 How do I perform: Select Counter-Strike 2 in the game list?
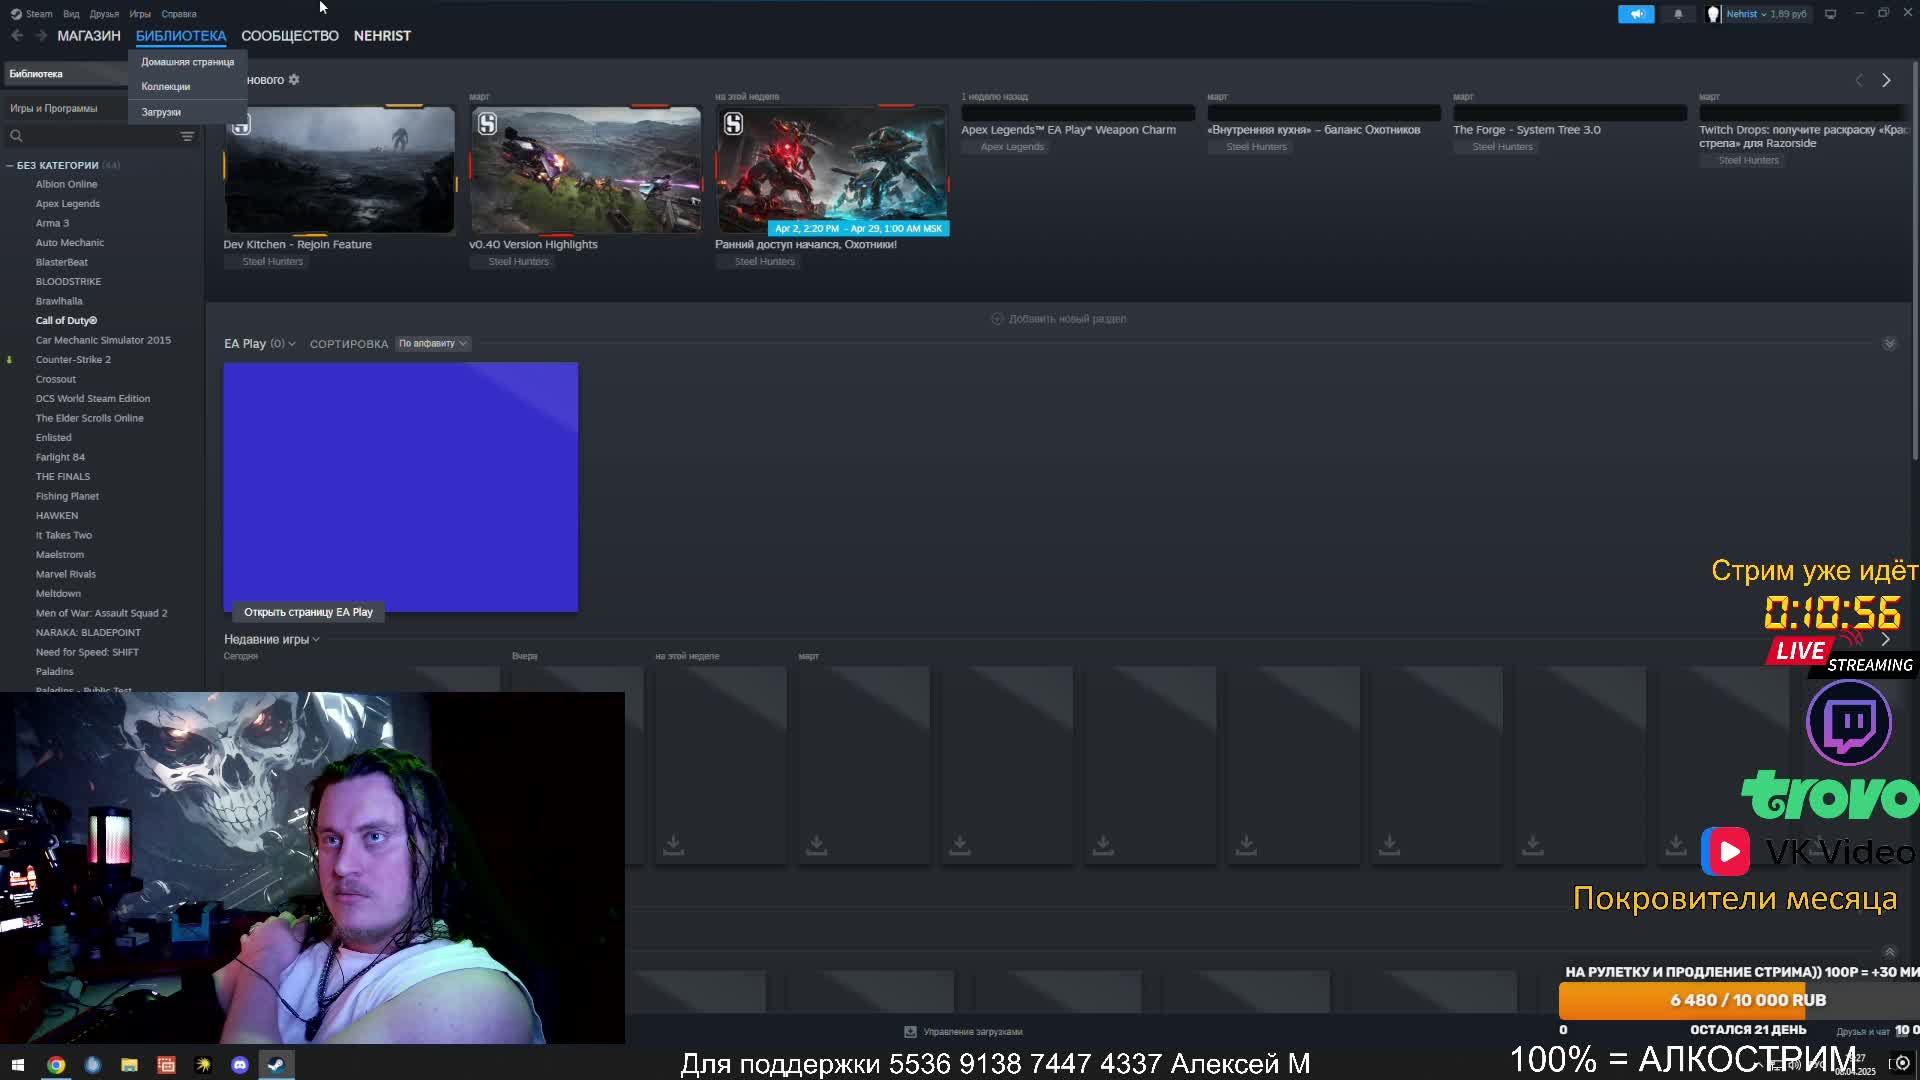pyautogui.click(x=73, y=360)
